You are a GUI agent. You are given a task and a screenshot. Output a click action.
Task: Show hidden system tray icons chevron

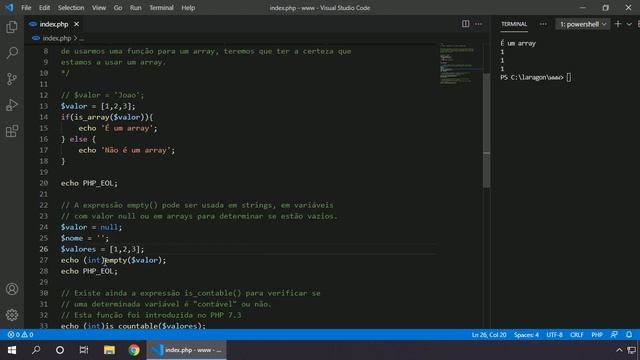[x=619, y=350]
